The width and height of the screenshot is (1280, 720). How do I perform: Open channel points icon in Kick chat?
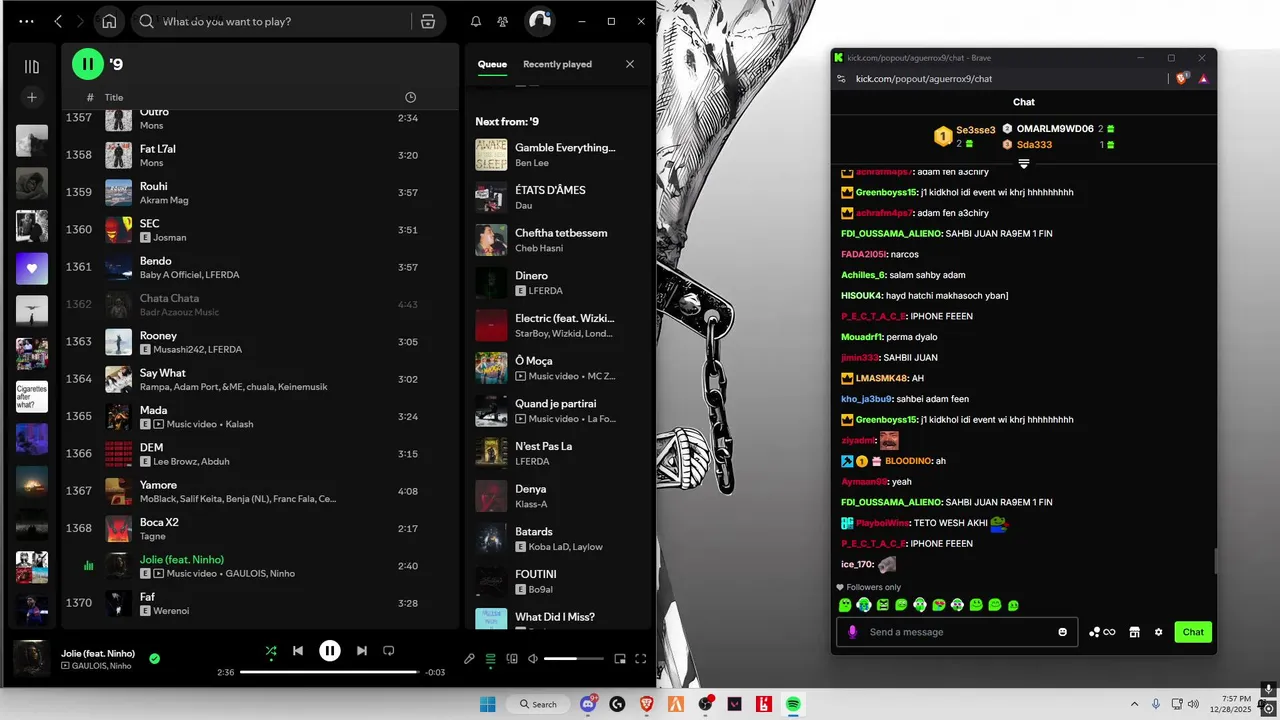[x=1102, y=632]
